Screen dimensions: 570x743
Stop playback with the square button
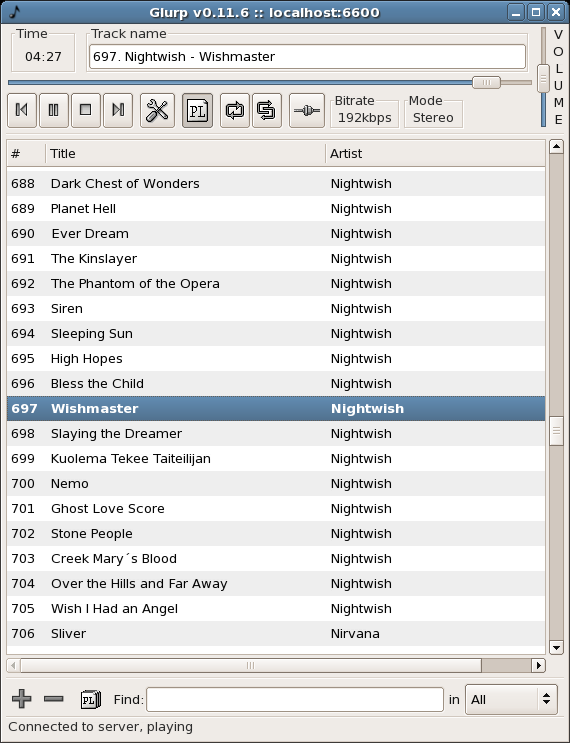(x=86, y=110)
